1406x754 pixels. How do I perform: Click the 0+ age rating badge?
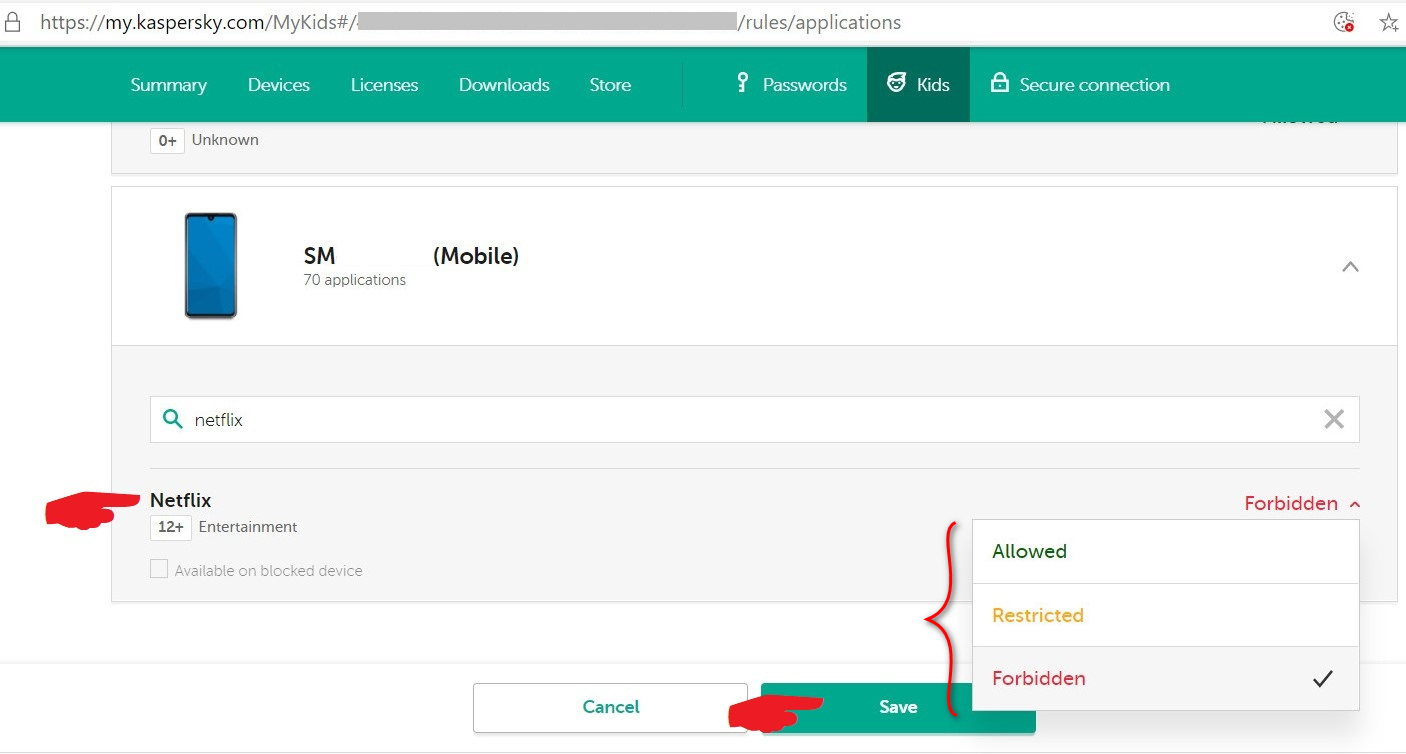(x=167, y=140)
